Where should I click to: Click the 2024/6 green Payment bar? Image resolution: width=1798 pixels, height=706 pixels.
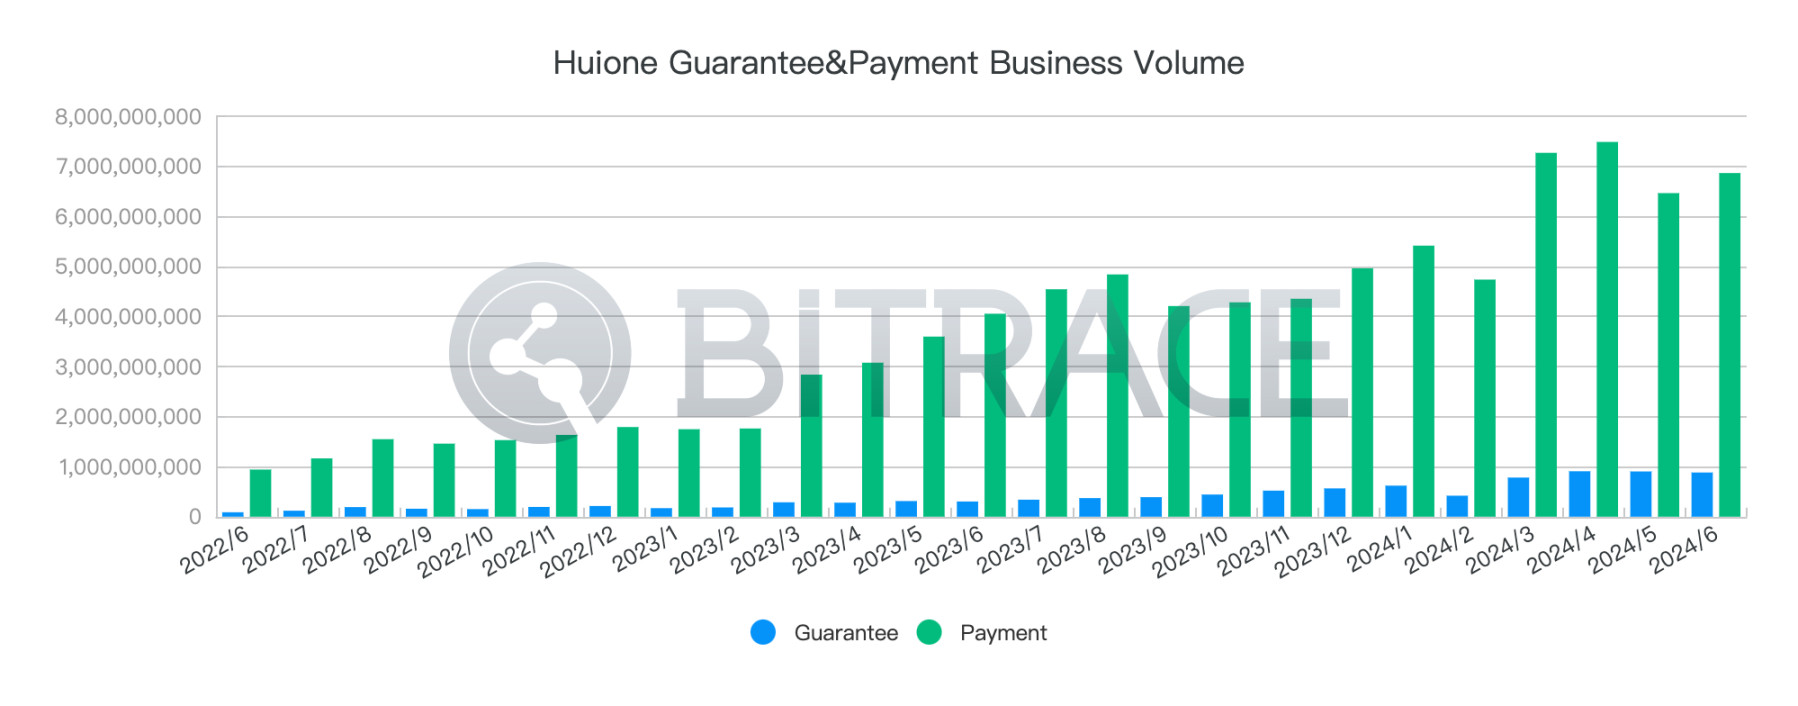click(x=1730, y=345)
